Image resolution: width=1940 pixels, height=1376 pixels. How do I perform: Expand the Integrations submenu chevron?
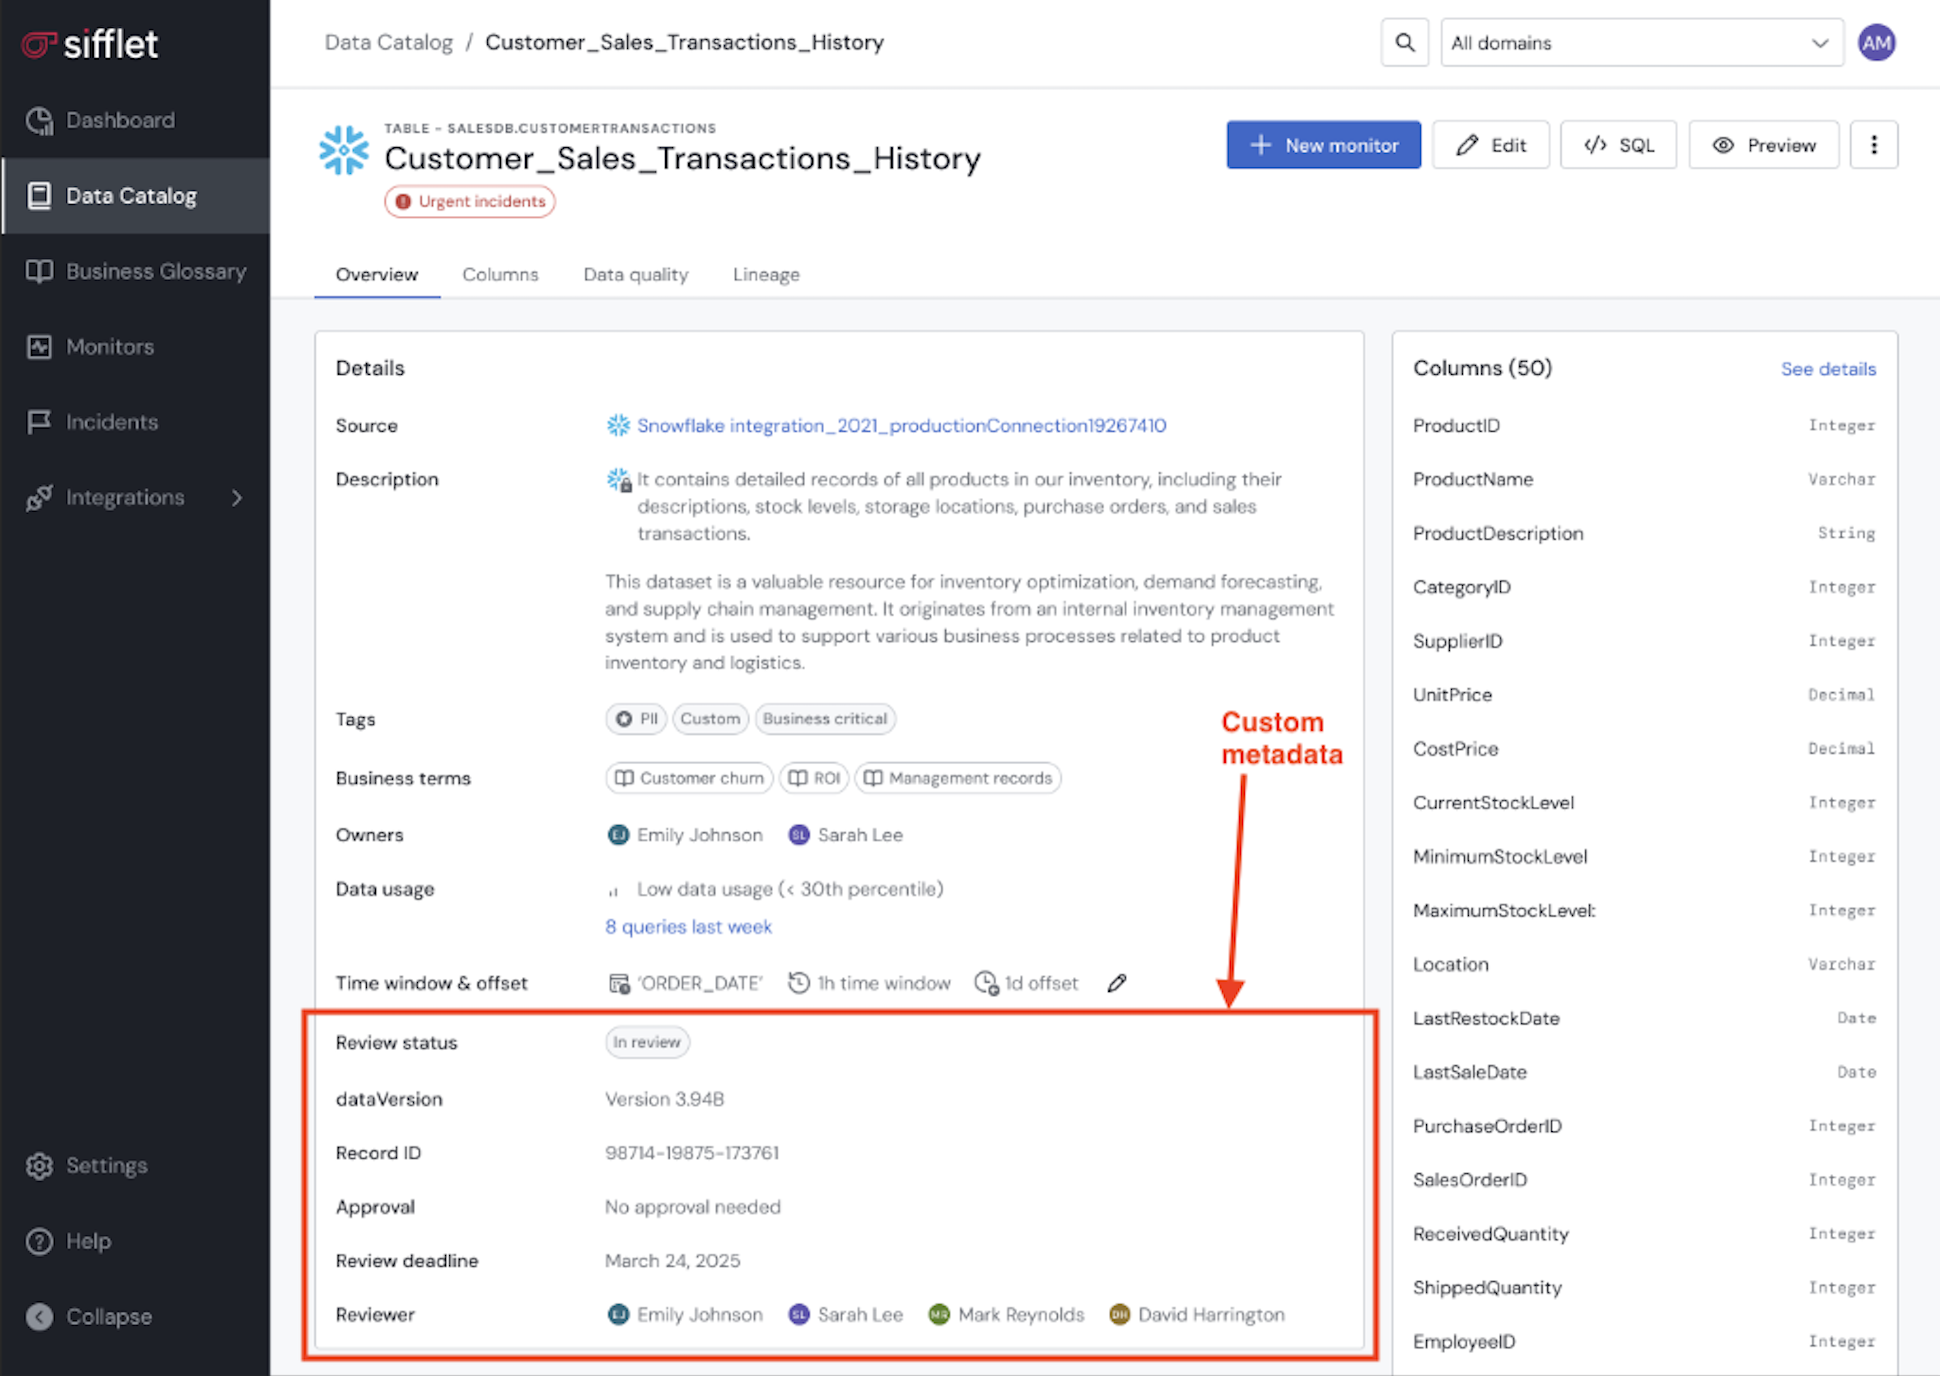point(237,497)
